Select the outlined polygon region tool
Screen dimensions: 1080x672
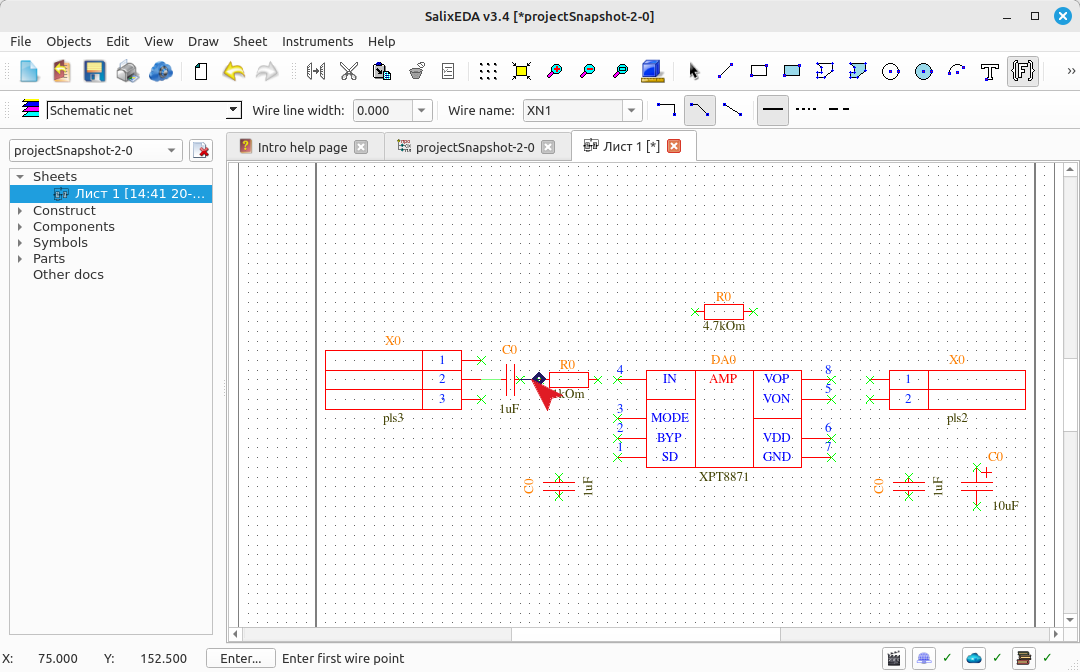coord(824,72)
